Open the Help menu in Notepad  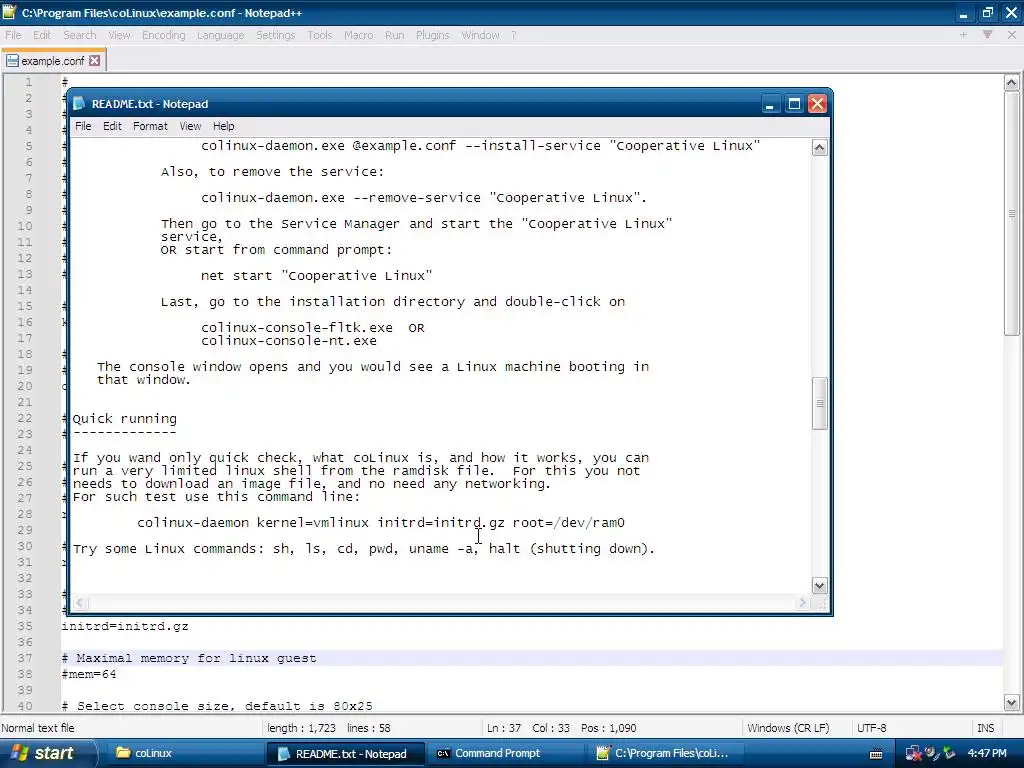(223, 126)
